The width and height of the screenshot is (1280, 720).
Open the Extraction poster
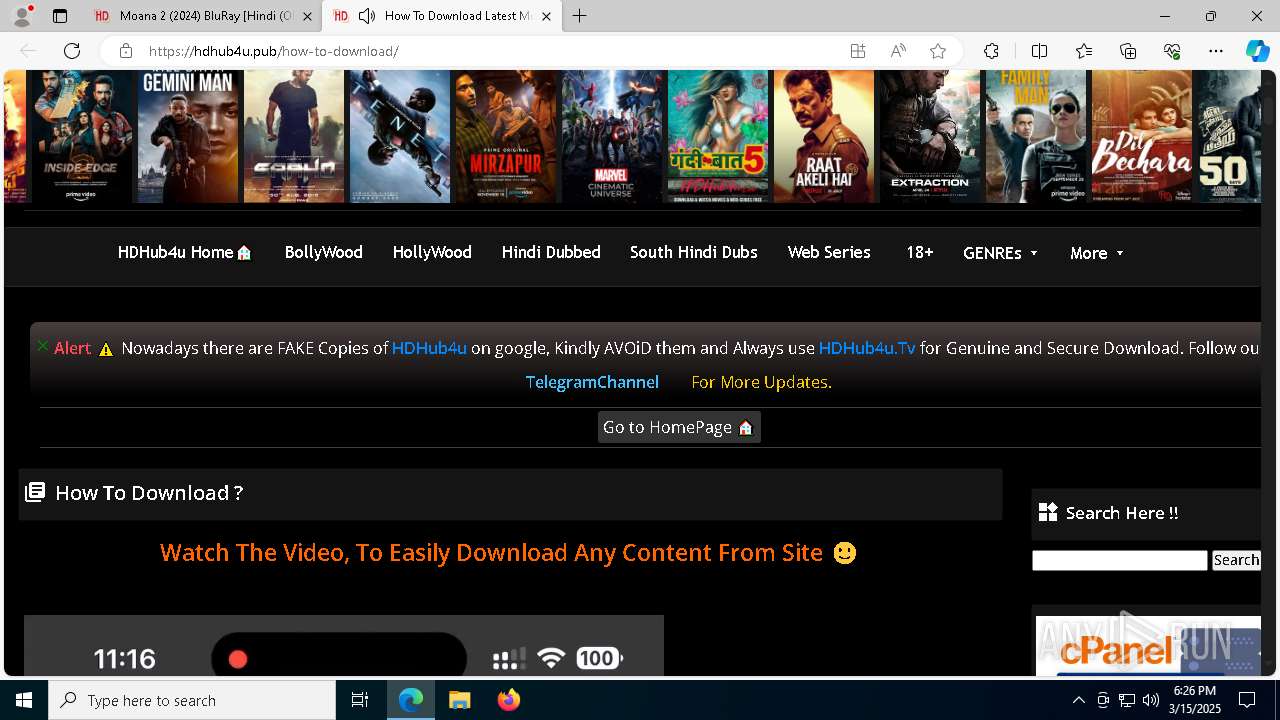930,136
